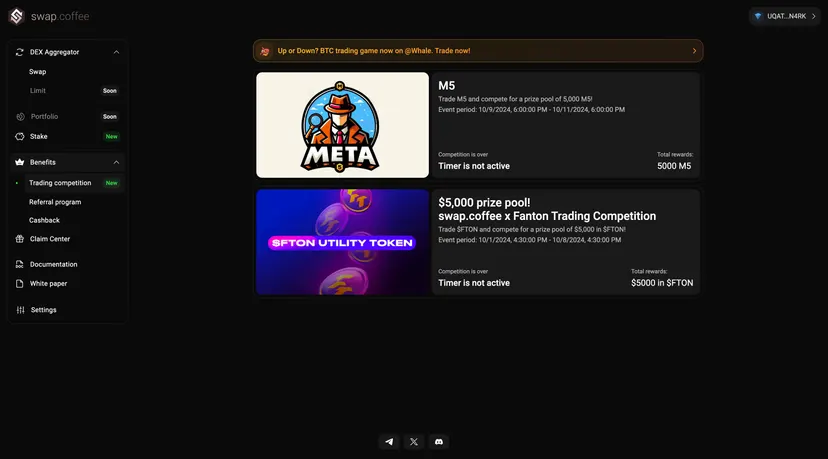Click the M5 event period text
This screenshot has height=459, width=828.
point(531,110)
